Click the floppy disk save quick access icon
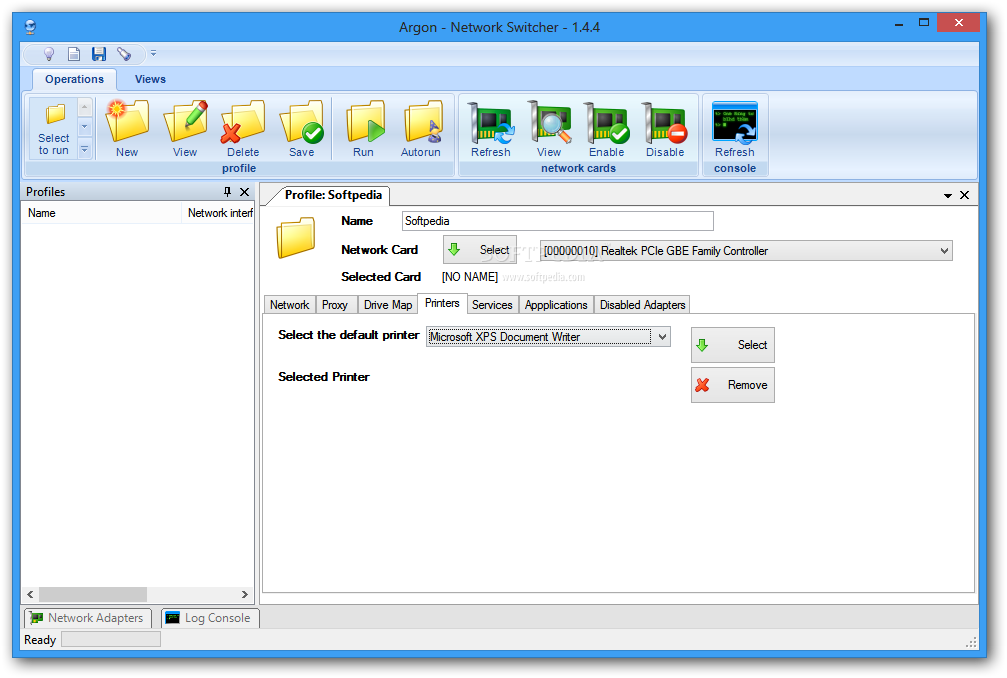Screen dimensions: 1007x678 coord(99,54)
